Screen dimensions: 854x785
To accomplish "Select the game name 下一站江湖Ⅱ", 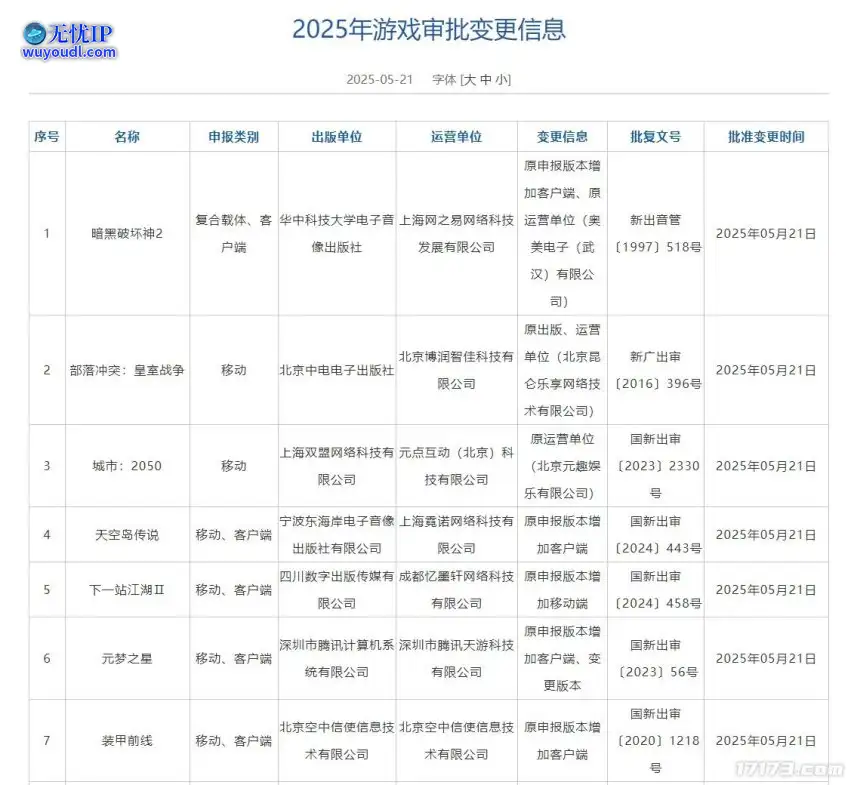I will [127, 590].
